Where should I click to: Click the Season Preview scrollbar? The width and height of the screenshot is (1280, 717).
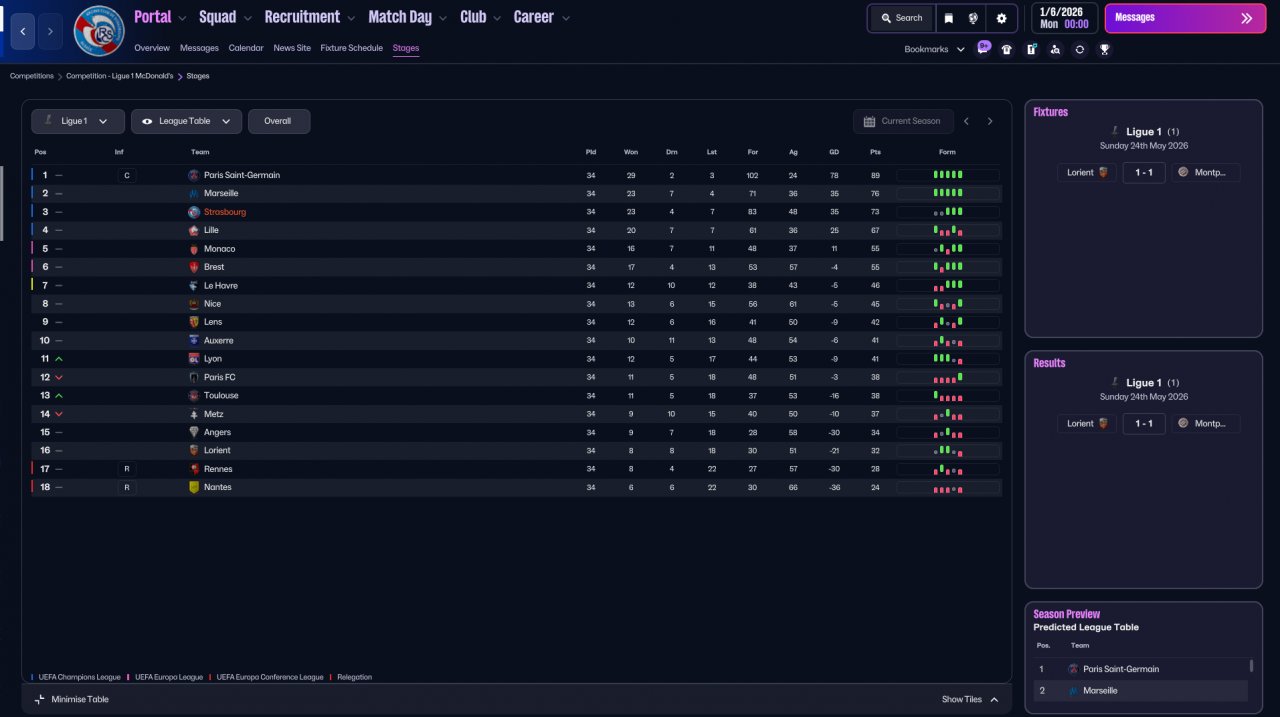click(x=1252, y=665)
